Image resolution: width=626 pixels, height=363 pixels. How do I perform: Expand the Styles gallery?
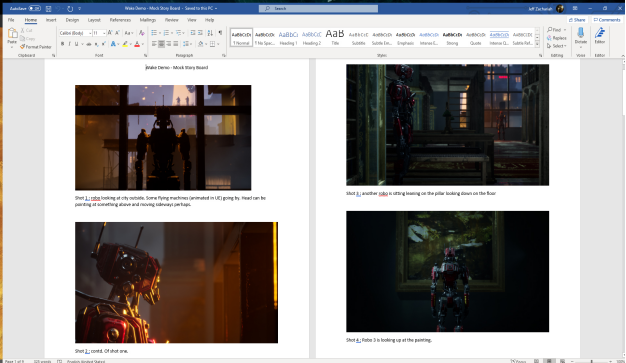click(537, 44)
